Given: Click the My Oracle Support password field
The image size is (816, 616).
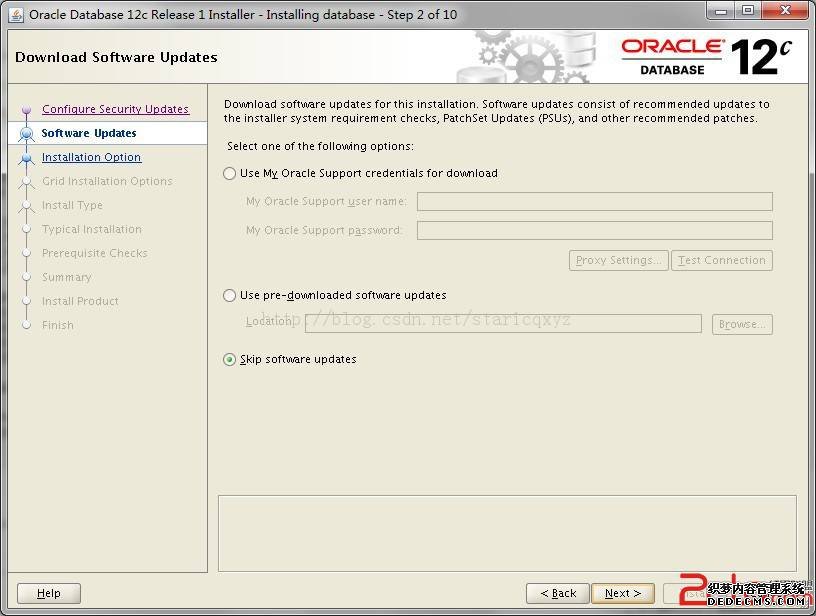Looking at the screenshot, I should pos(594,231).
